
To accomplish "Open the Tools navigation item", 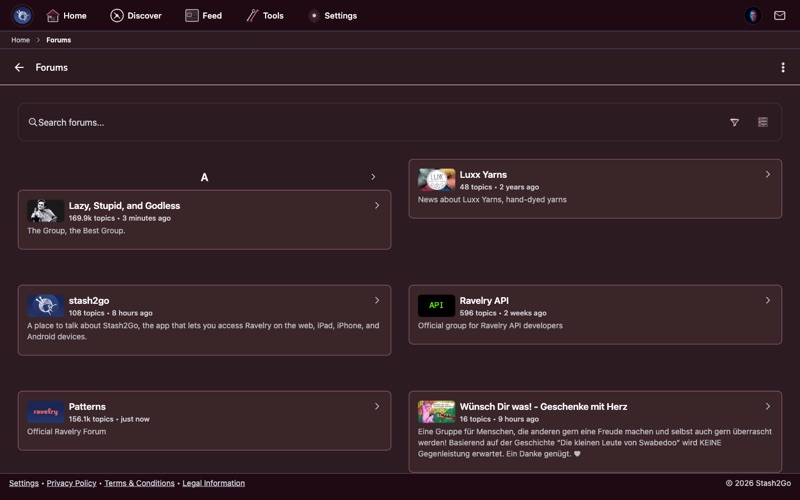I will click(x=264, y=16).
